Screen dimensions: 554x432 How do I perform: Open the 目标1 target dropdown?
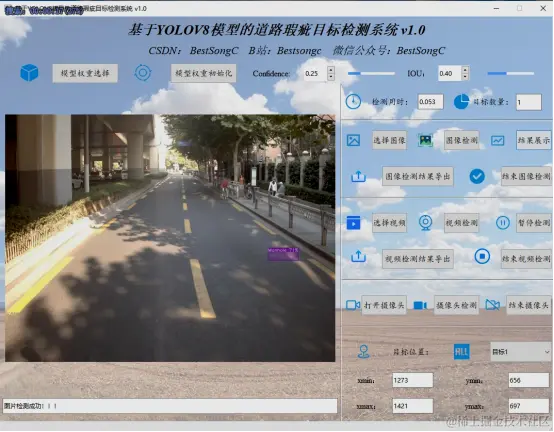tap(520, 352)
